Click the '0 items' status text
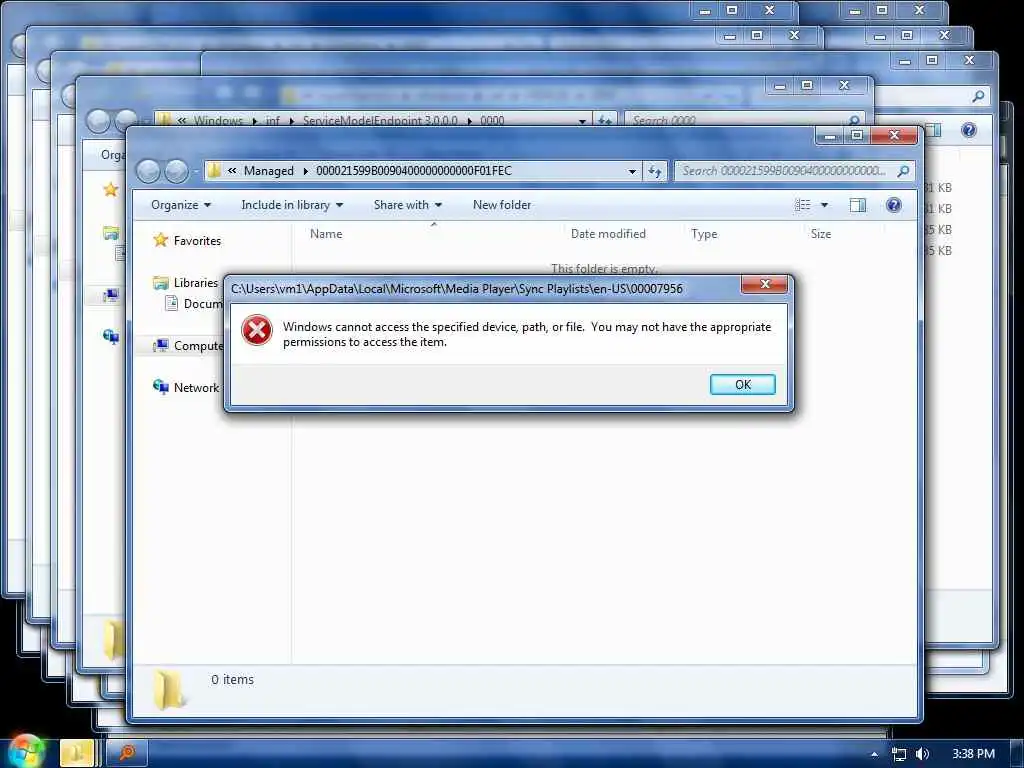 [232, 680]
